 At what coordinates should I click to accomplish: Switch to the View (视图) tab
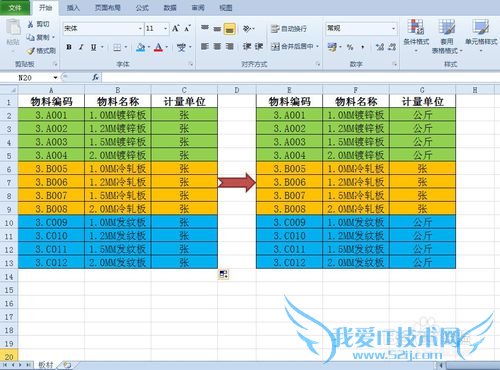[226, 7]
